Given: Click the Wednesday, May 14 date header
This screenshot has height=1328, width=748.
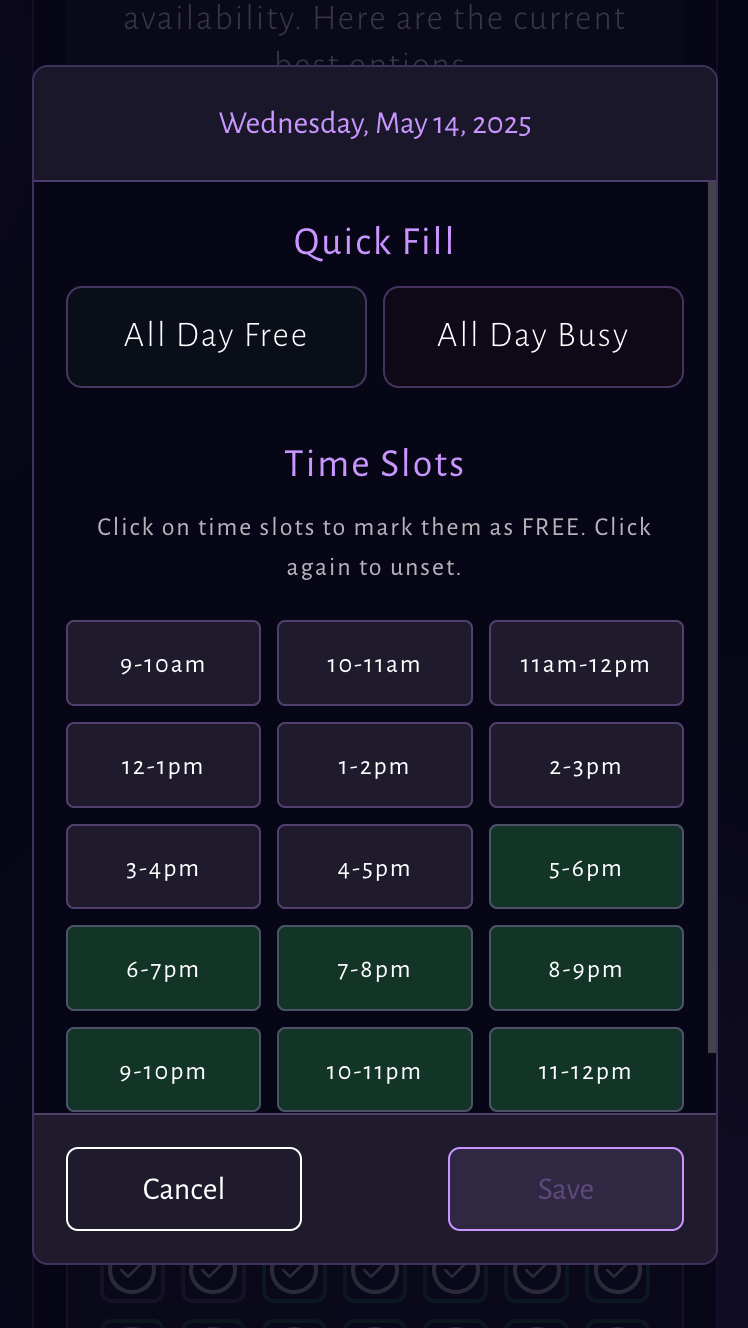Looking at the screenshot, I should point(374,123).
